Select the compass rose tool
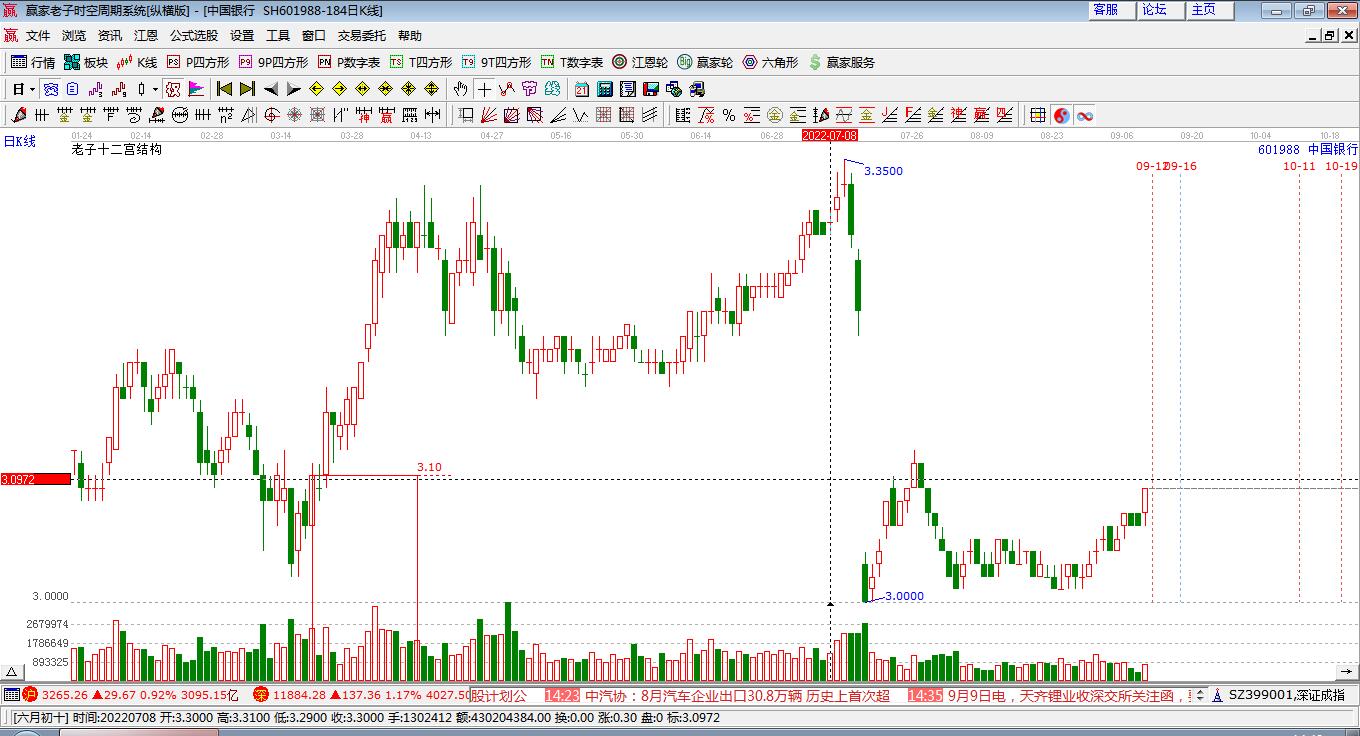Viewport: 1360px width, 736px height. pyautogui.click(x=294, y=115)
